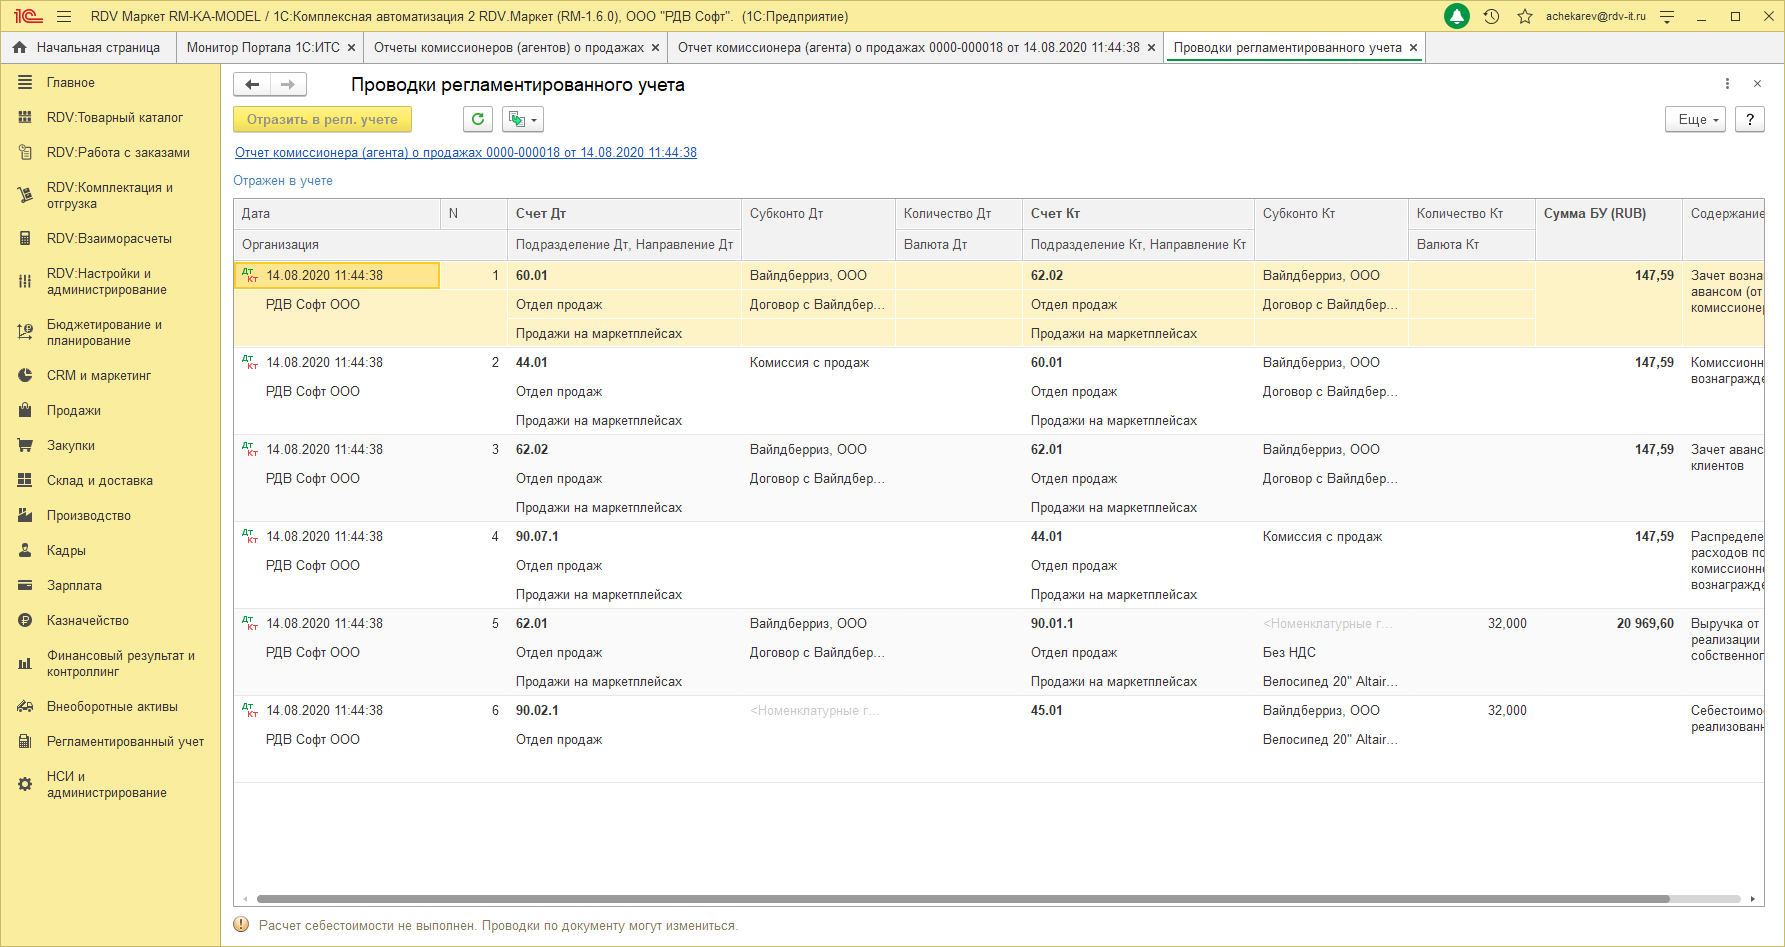Select posting row 3 debit account 62.02

tap(532, 450)
